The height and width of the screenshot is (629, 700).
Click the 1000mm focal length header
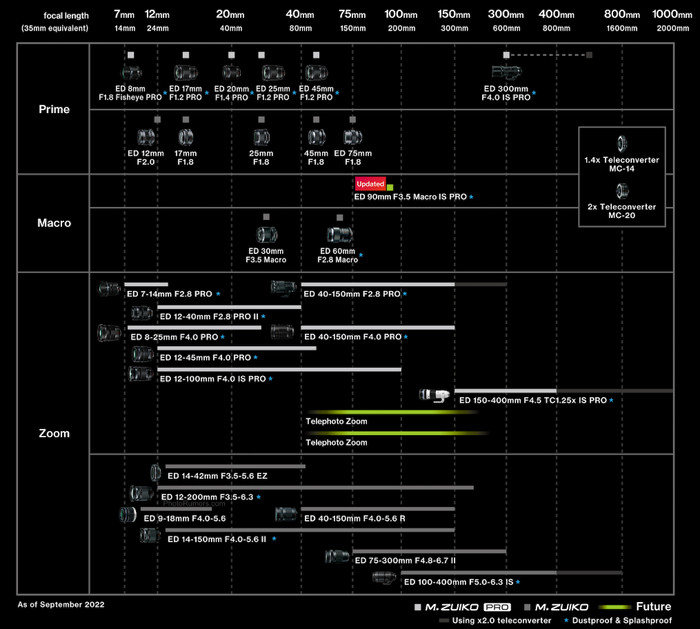coord(672,14)
